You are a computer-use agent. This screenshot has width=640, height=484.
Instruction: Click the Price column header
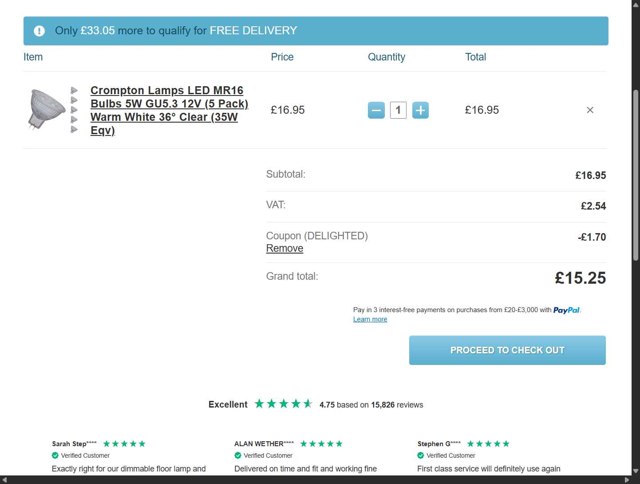click(x=282, y=57)
